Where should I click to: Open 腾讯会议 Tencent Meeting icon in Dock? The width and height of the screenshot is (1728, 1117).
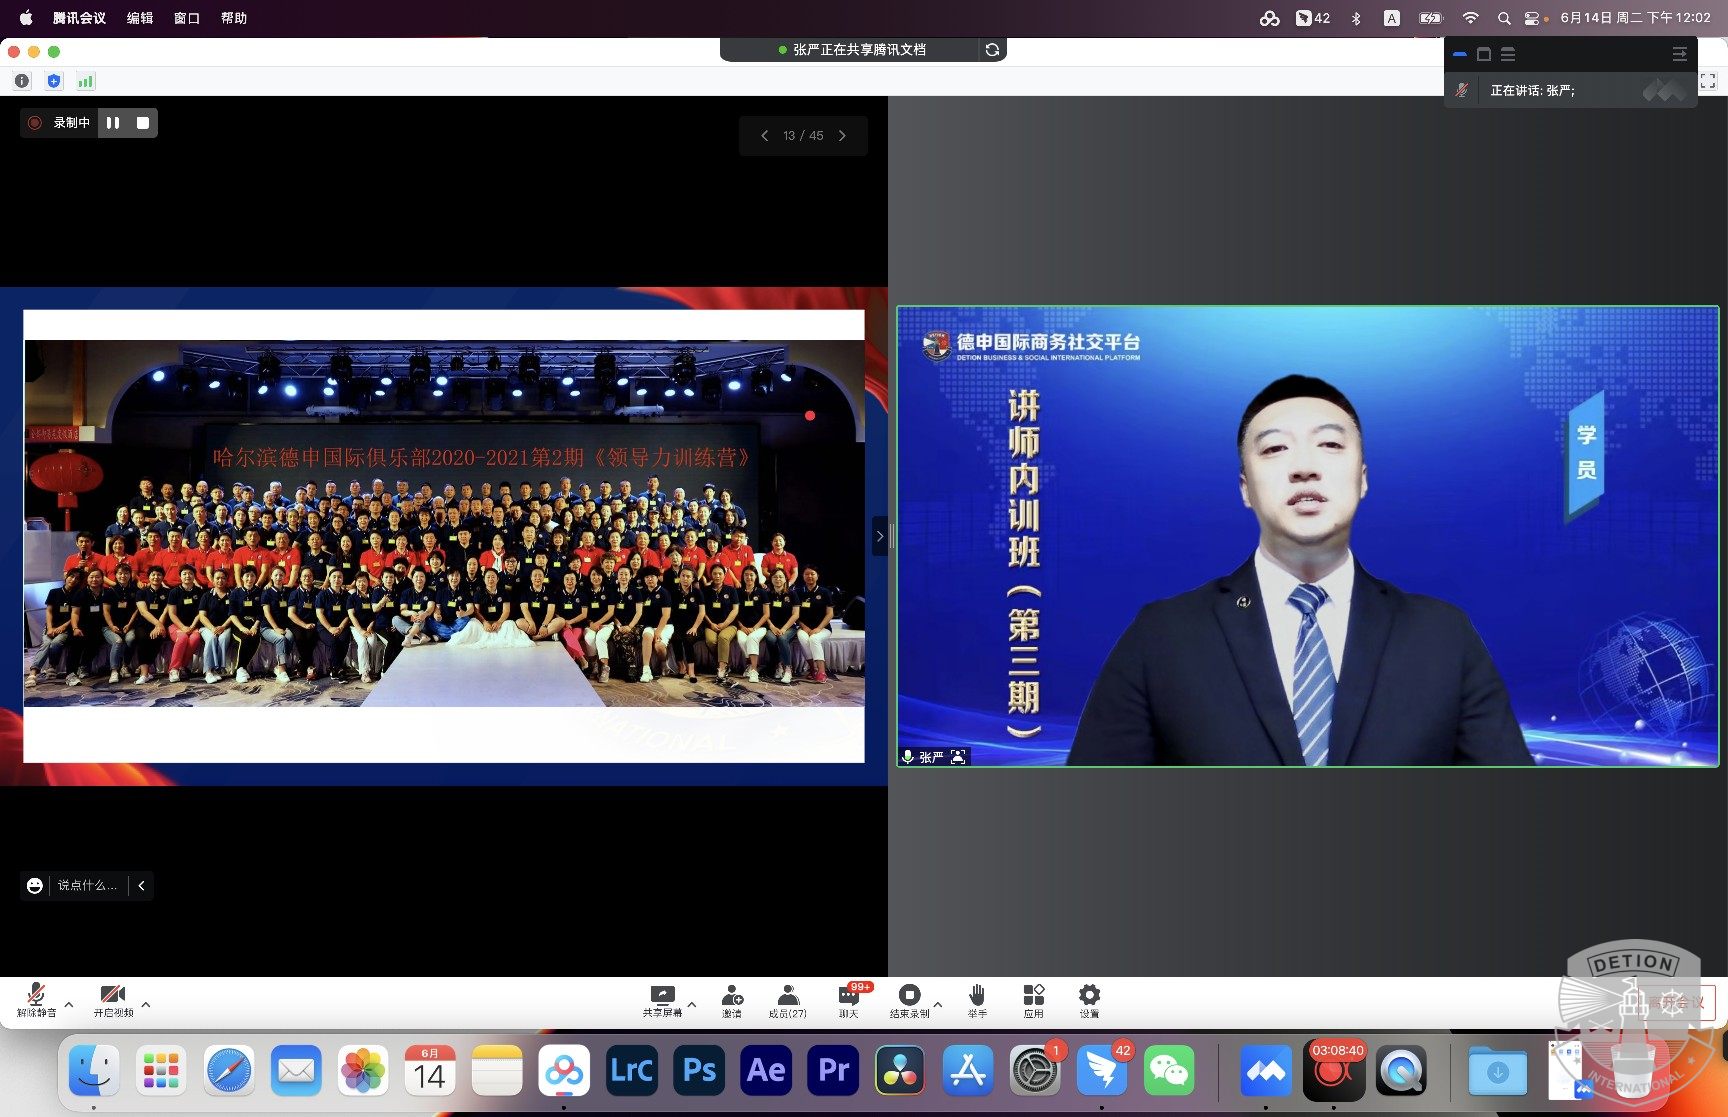(1266, 1070)
